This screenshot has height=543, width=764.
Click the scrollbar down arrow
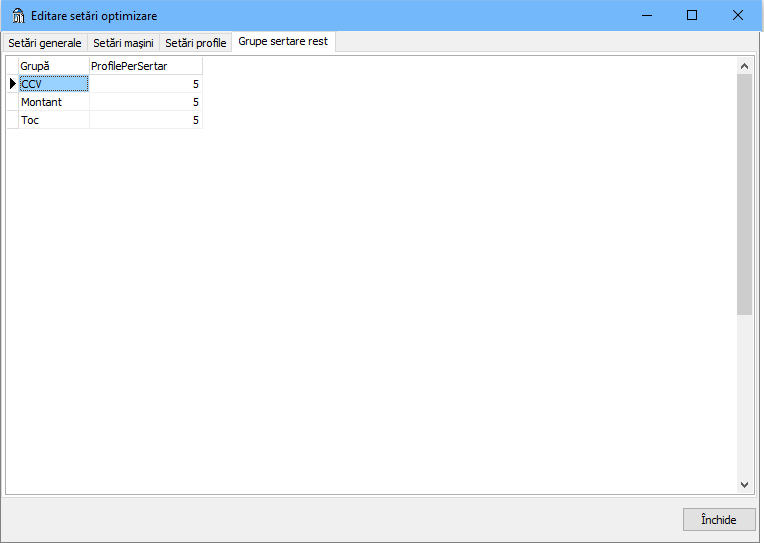click(744, 484)
